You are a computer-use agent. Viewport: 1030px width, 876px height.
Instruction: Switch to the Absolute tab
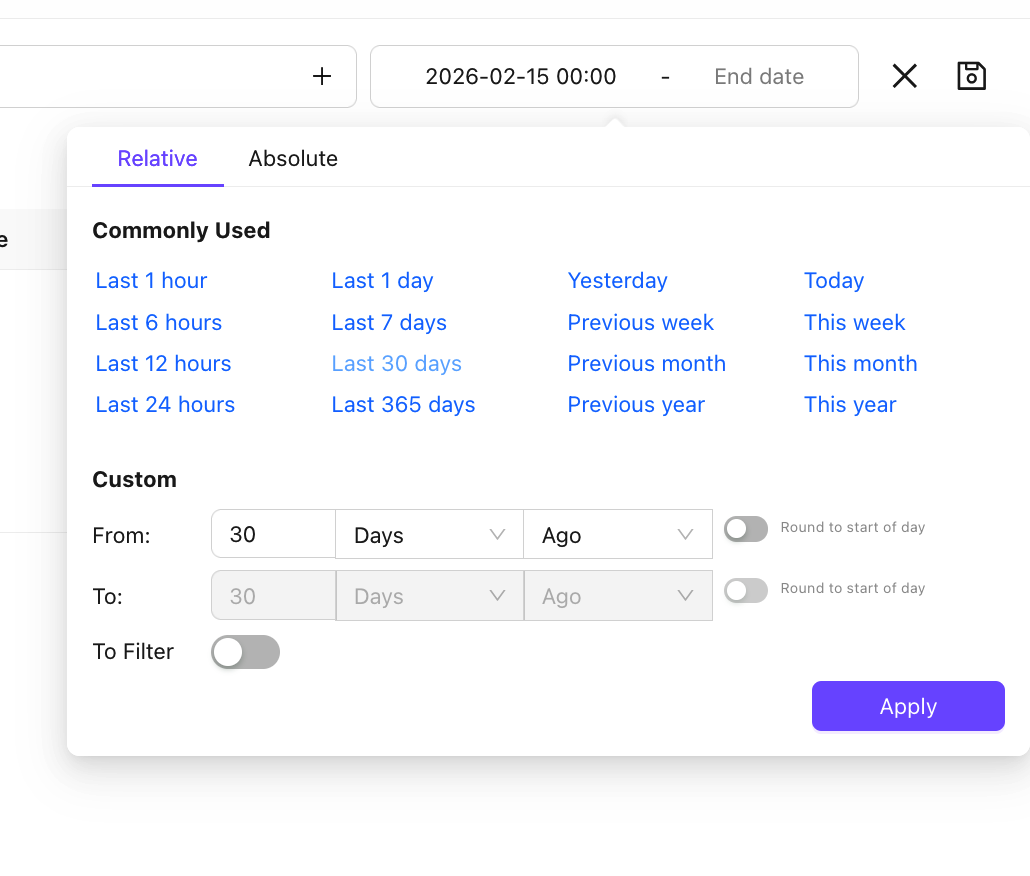(x=293, y=159)
